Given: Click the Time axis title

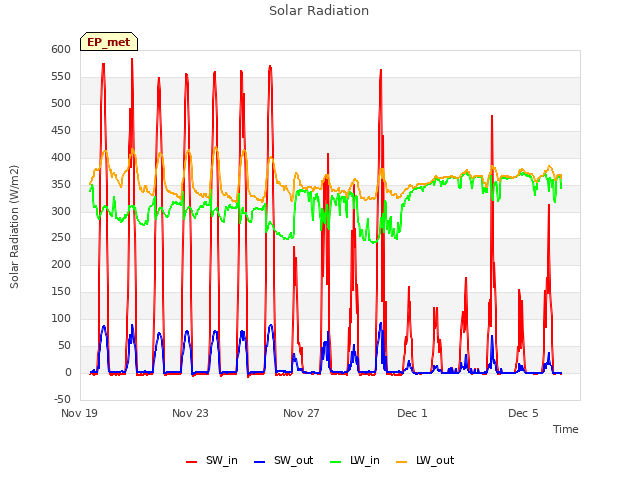Looking at the screenshot, I should pos(566,429).
